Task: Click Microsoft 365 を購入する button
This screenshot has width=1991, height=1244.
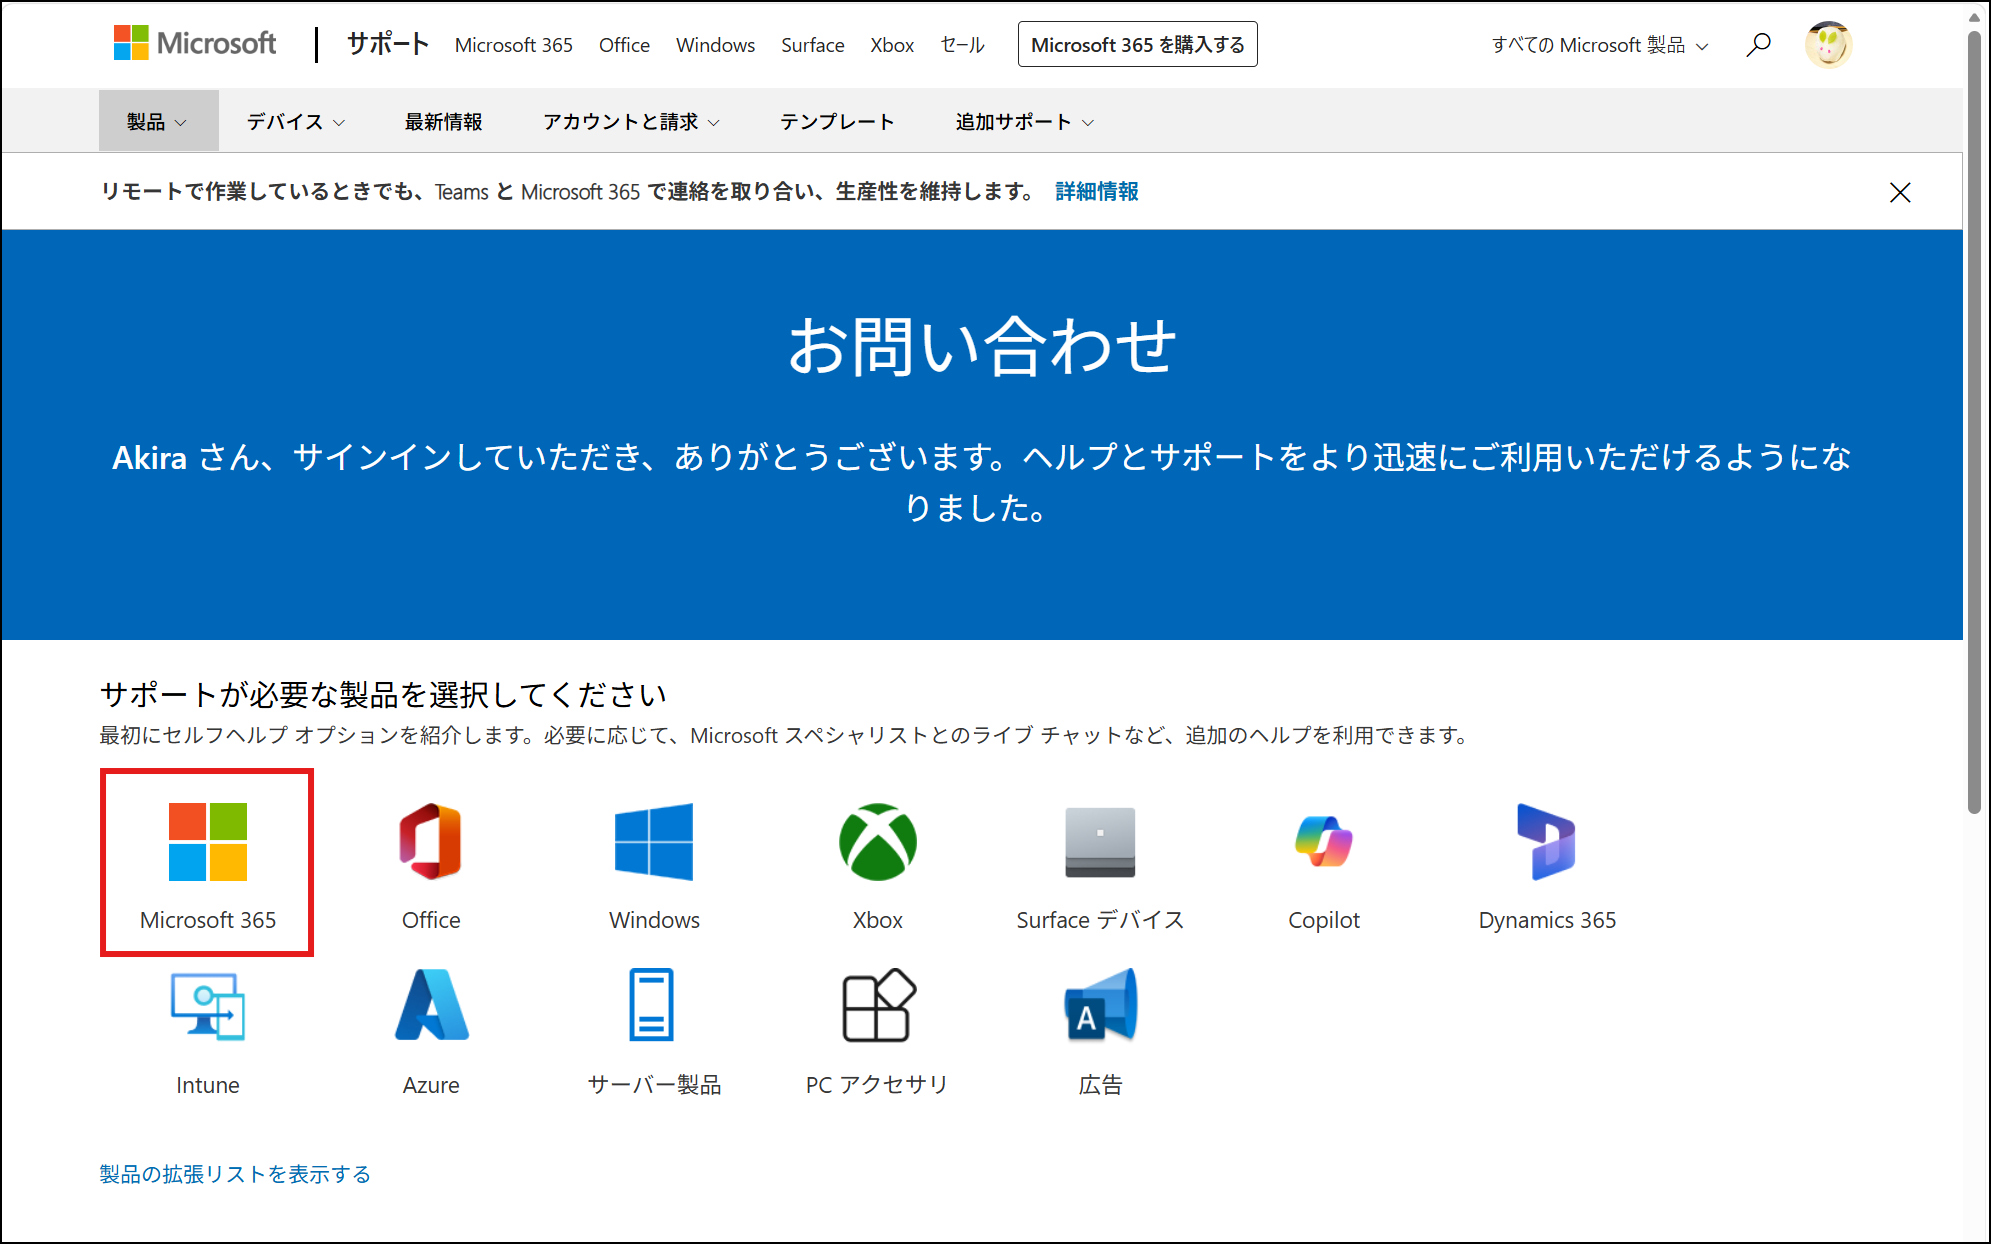Action: 1137,45
